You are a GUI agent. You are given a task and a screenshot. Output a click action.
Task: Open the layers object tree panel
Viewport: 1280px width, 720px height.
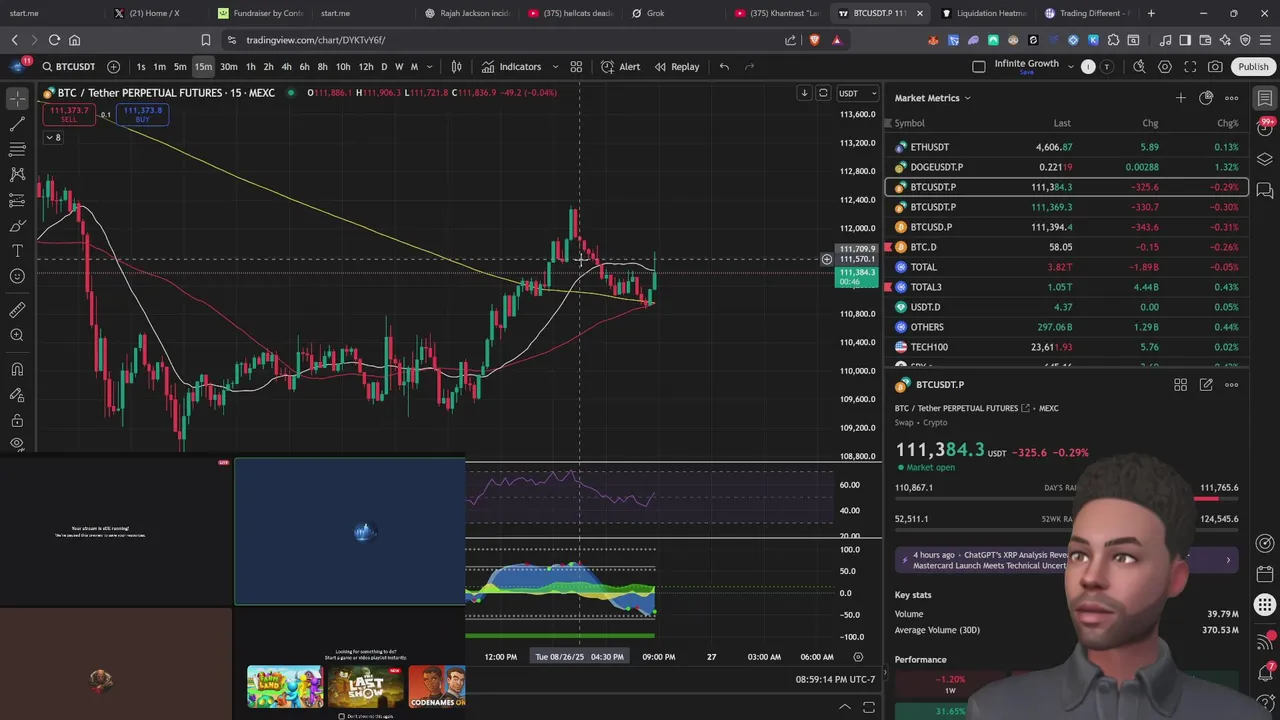click(x=1265, y=159)
